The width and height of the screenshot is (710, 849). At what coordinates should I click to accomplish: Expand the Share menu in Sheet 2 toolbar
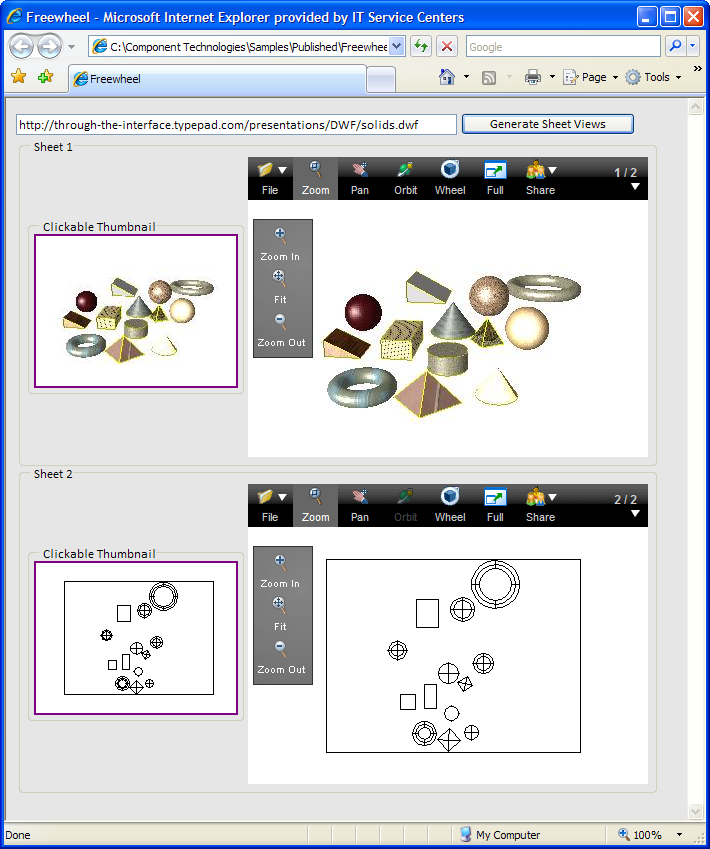coord(541,505)
